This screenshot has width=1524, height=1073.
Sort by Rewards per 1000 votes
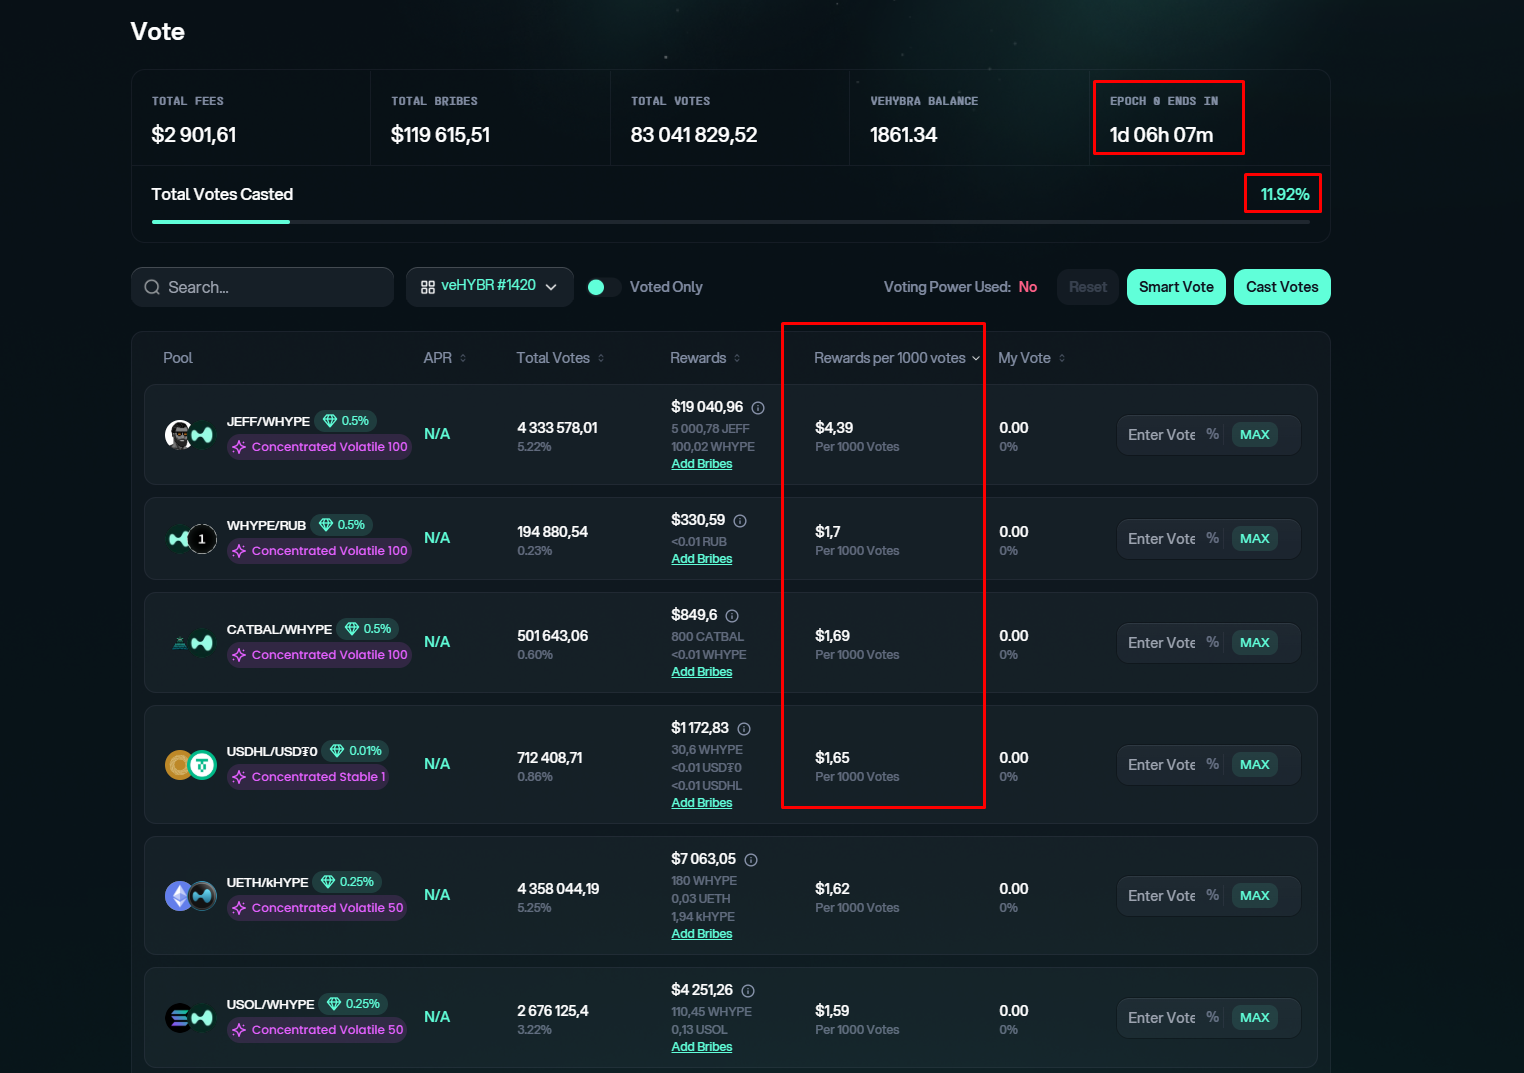click(x=896, y=358)
